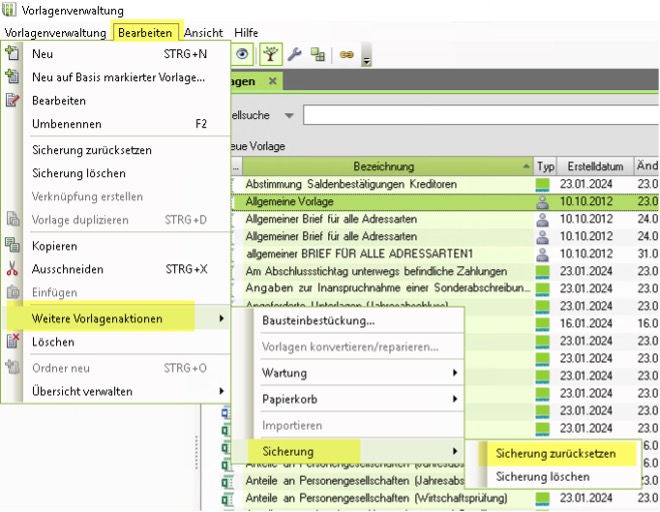This screenshot has height=512, width=660.
Task: Open the Schnellsuche dropdown arrow
Action: tap(289, 116)
